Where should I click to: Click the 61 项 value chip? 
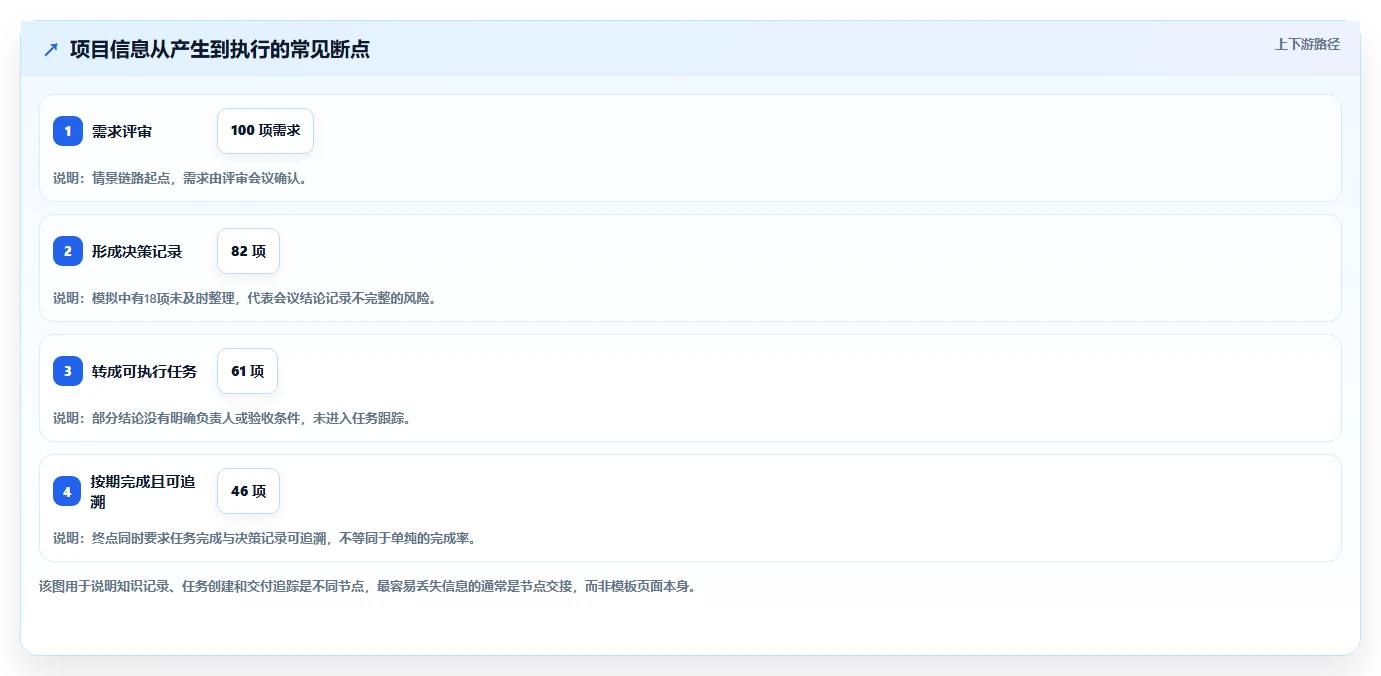point(247,371)
